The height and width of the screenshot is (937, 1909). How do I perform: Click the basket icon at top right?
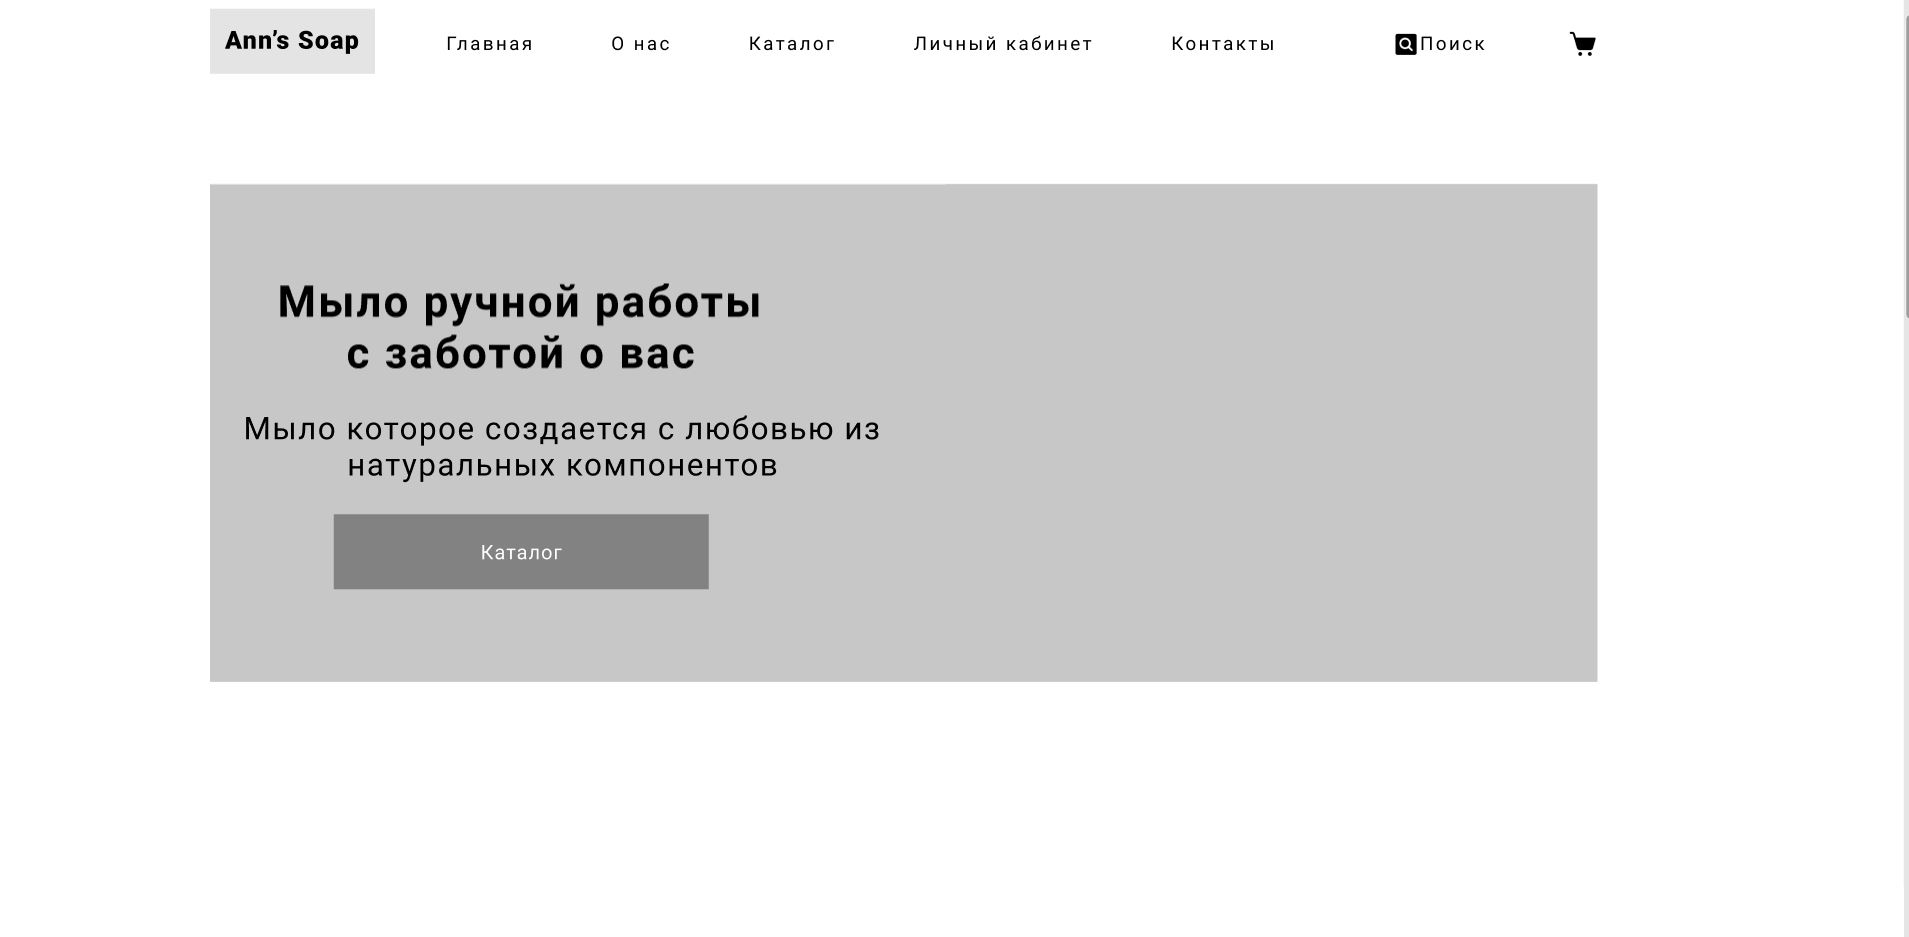[1583, 43]
